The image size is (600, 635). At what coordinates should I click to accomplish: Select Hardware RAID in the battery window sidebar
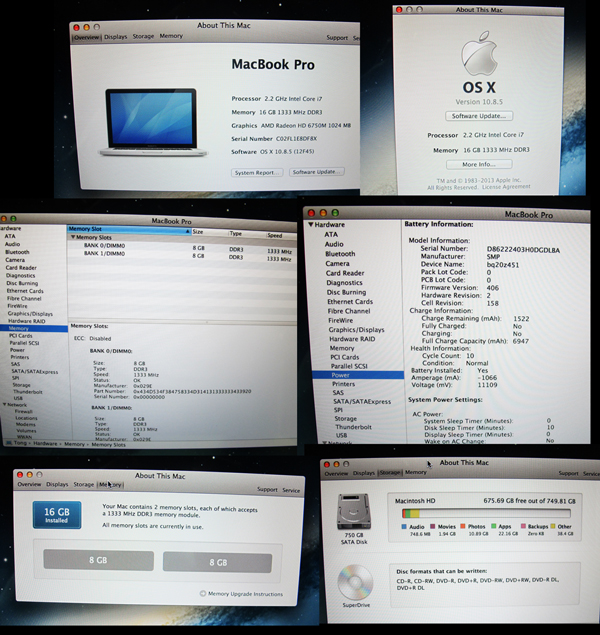click(x=352, y=339)
